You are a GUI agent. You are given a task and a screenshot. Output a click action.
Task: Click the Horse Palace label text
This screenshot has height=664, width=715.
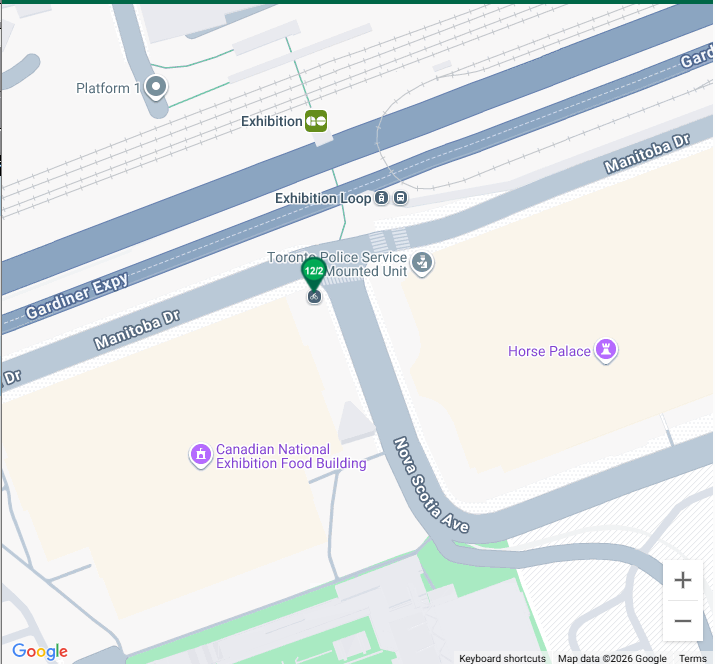tap(549, 351)
